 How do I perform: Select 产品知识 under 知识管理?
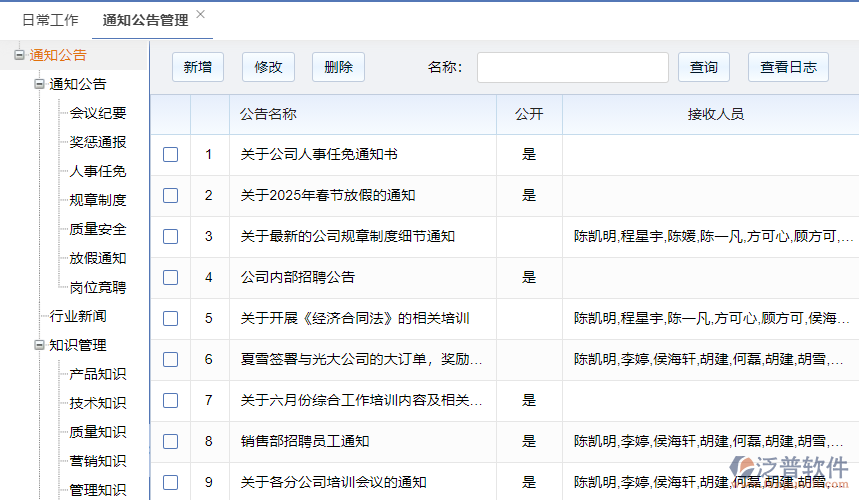(98, 375)
